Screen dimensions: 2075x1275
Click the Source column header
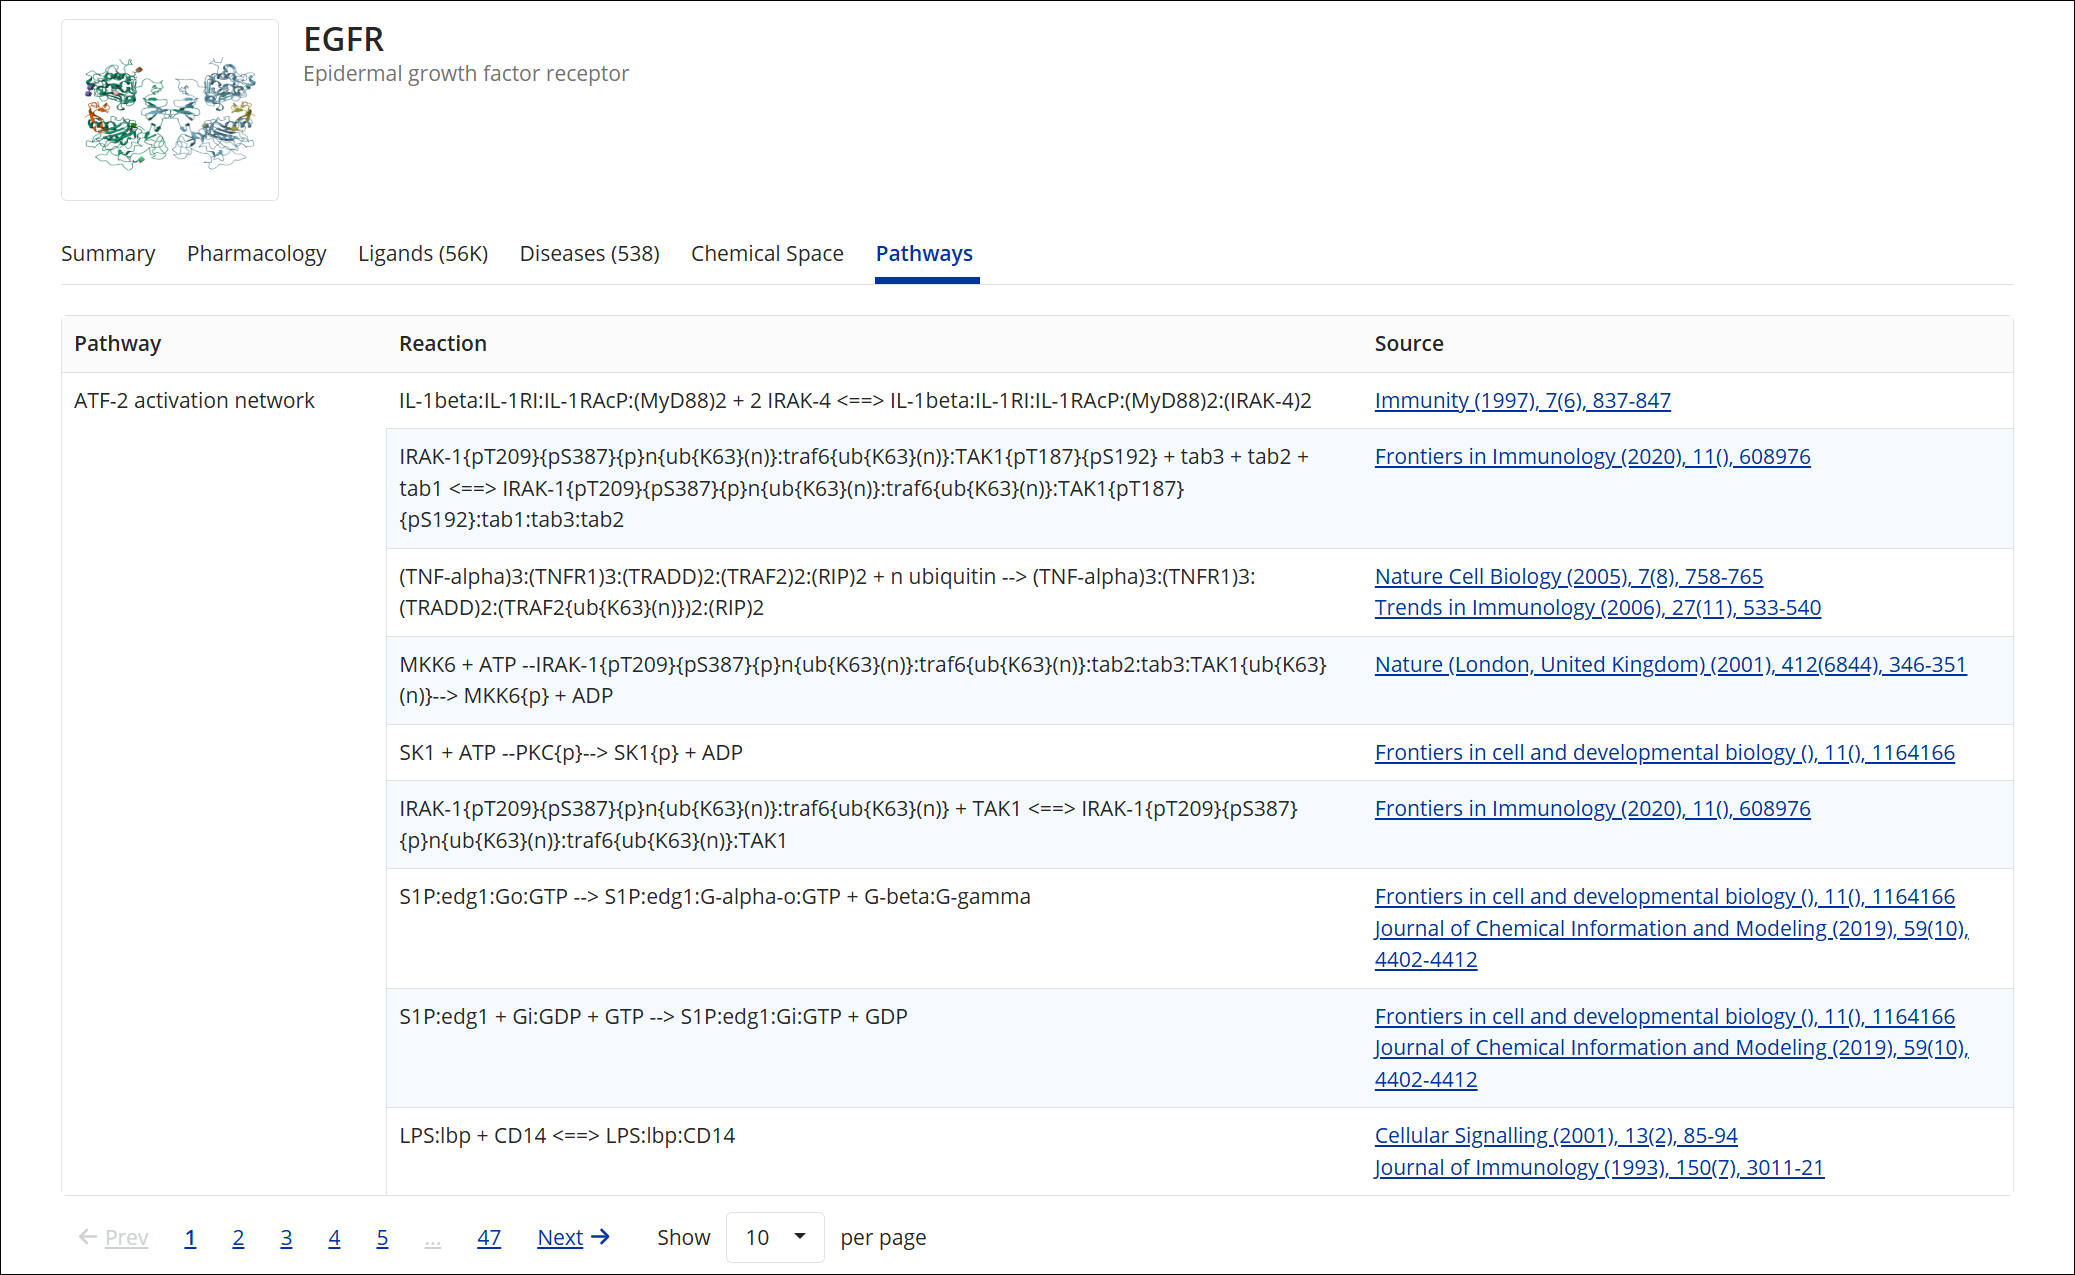coord(1409,344)
